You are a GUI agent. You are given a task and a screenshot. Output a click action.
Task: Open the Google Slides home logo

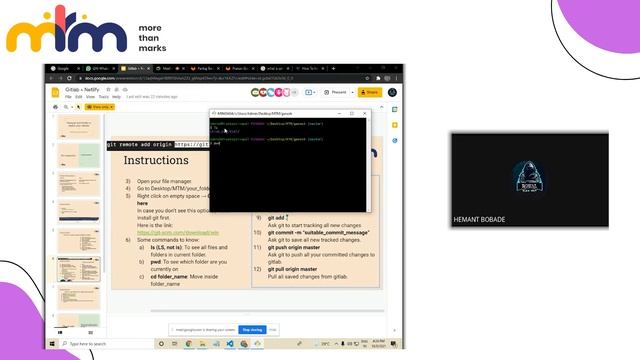[56, 93]
